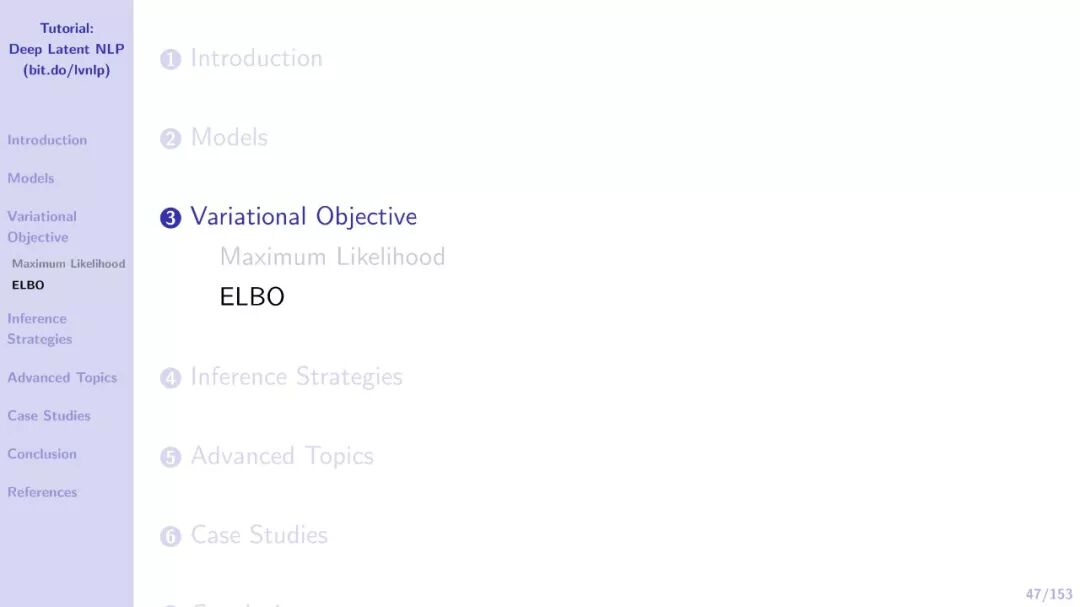
Task: Navigate to Advanced Topics in the sidebar
Action: tap(62, 378)
